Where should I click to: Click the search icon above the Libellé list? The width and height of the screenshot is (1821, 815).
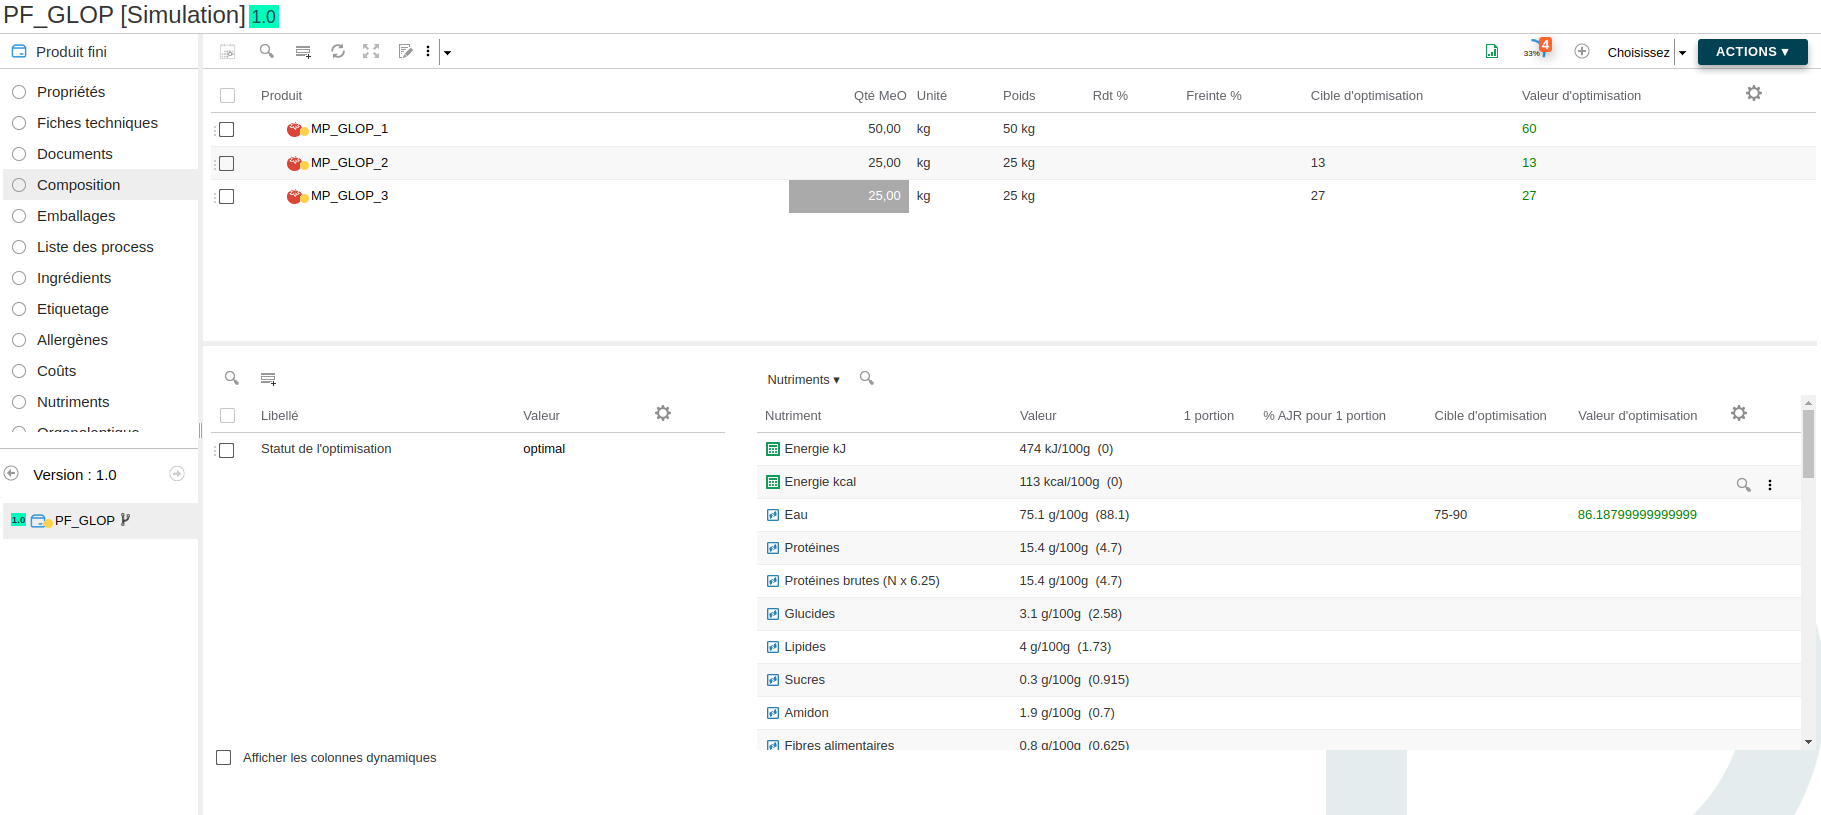coord(232,378)
